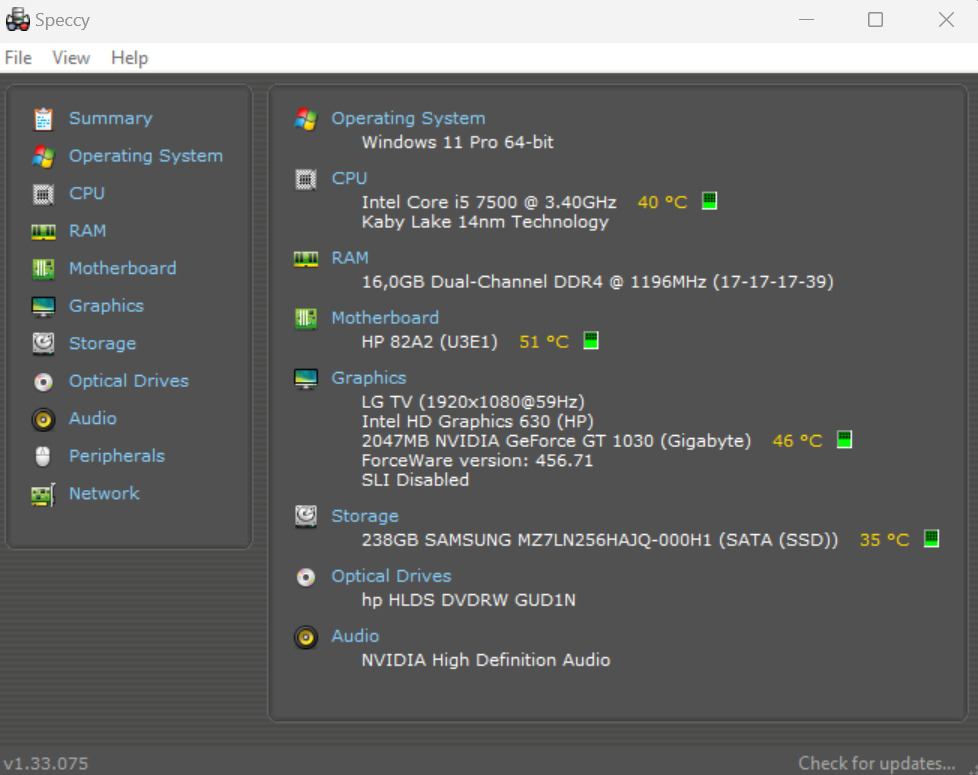
Task: Select the Summary sidebar icon
Action: pyautogui.click(x=43, y=118)
